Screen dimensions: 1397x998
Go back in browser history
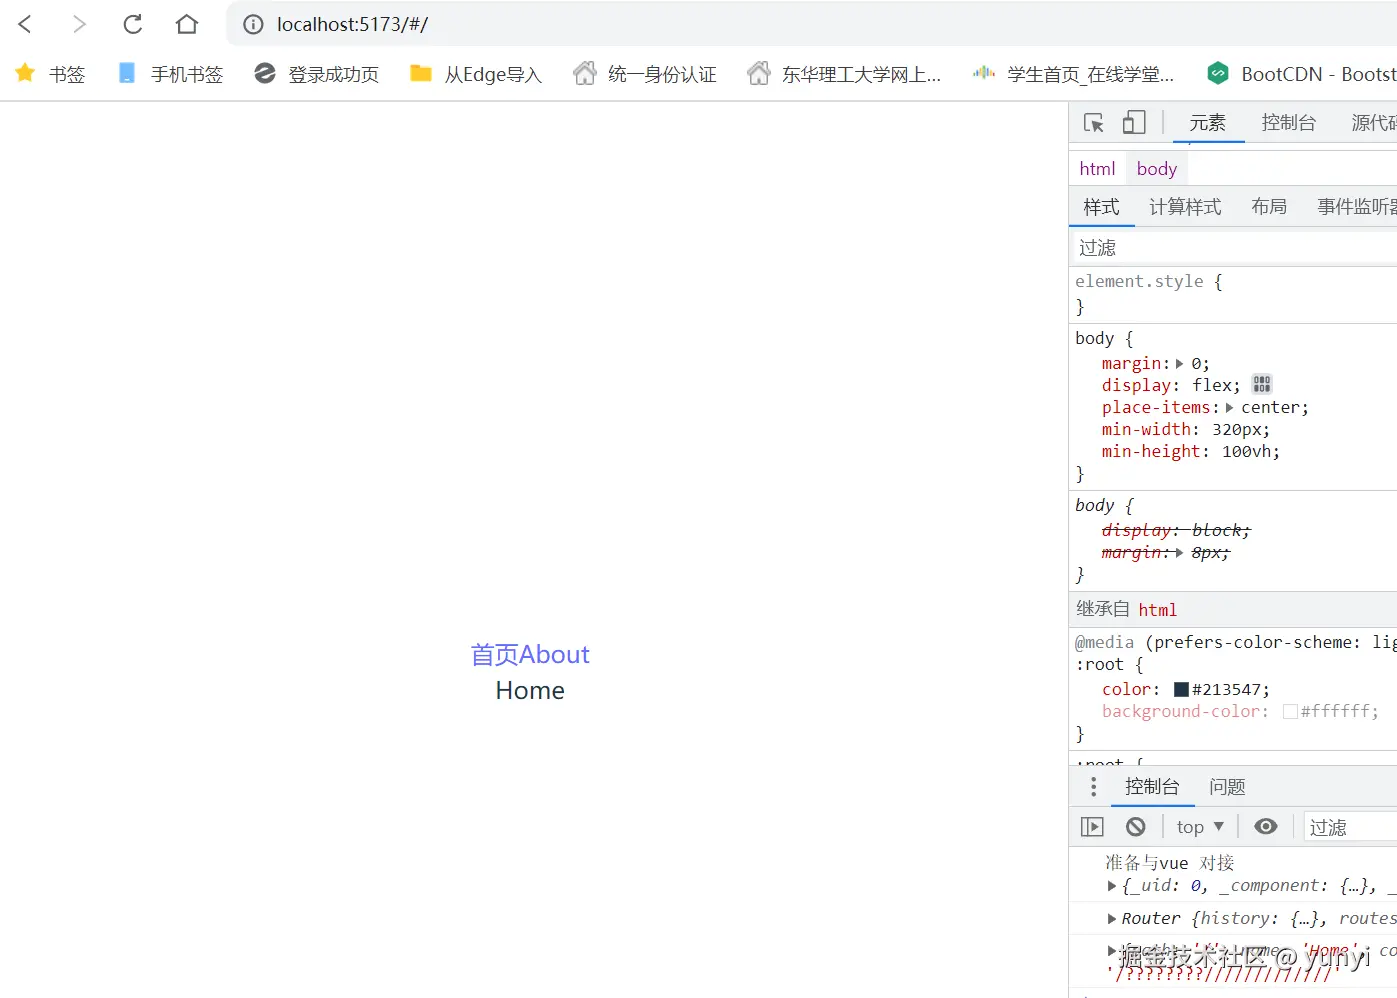[25, 24]
